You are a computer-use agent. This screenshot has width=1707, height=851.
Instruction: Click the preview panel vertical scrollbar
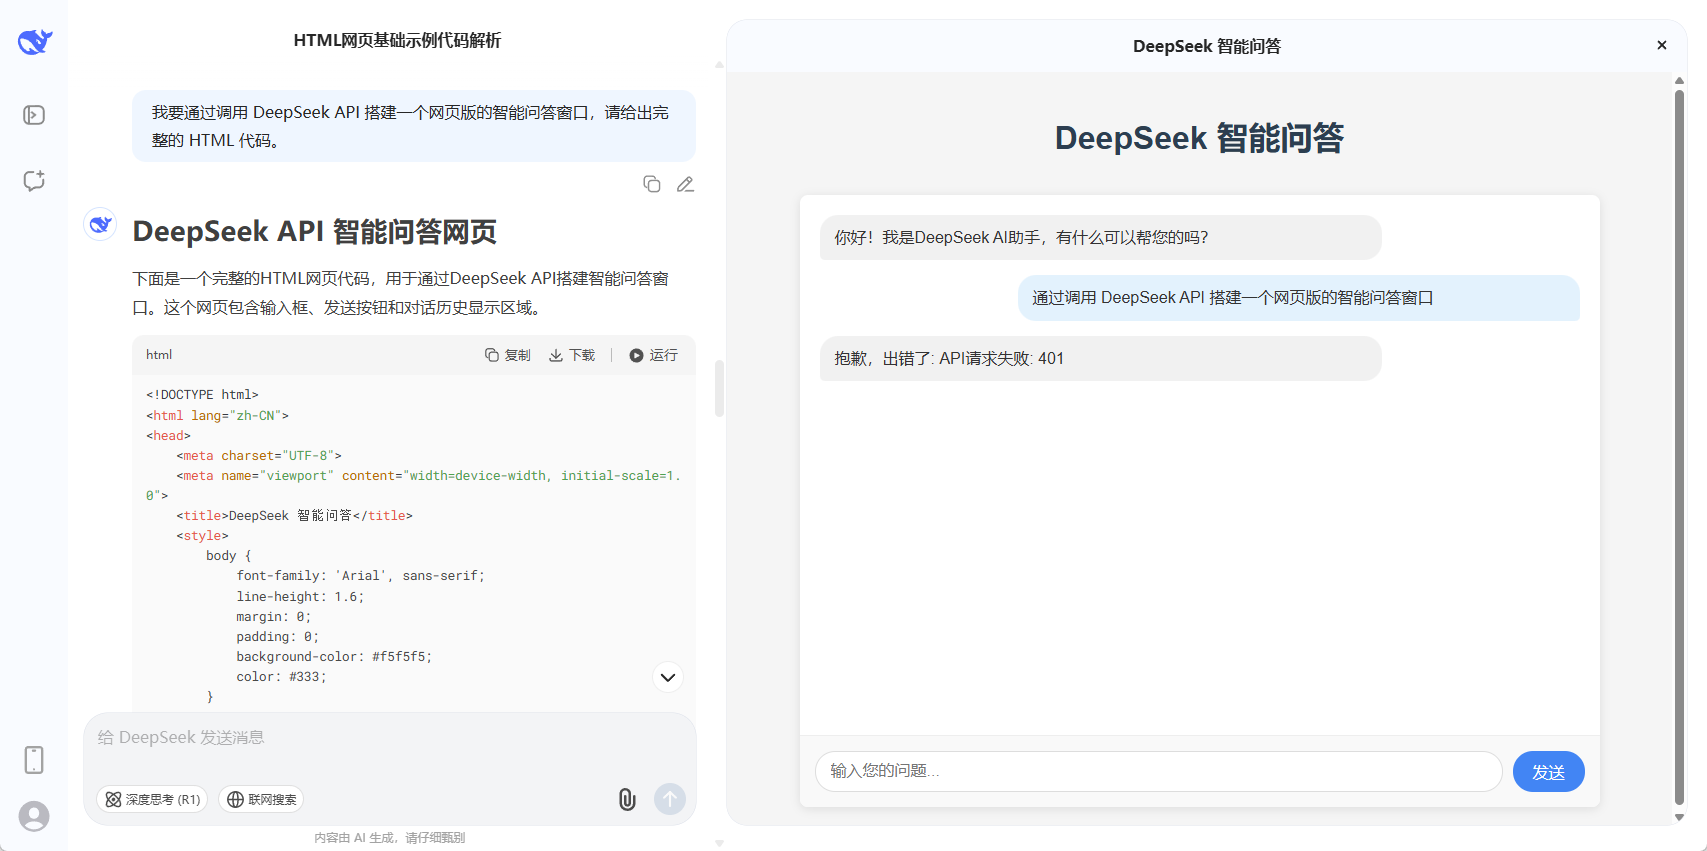(x=1679, y=447)
